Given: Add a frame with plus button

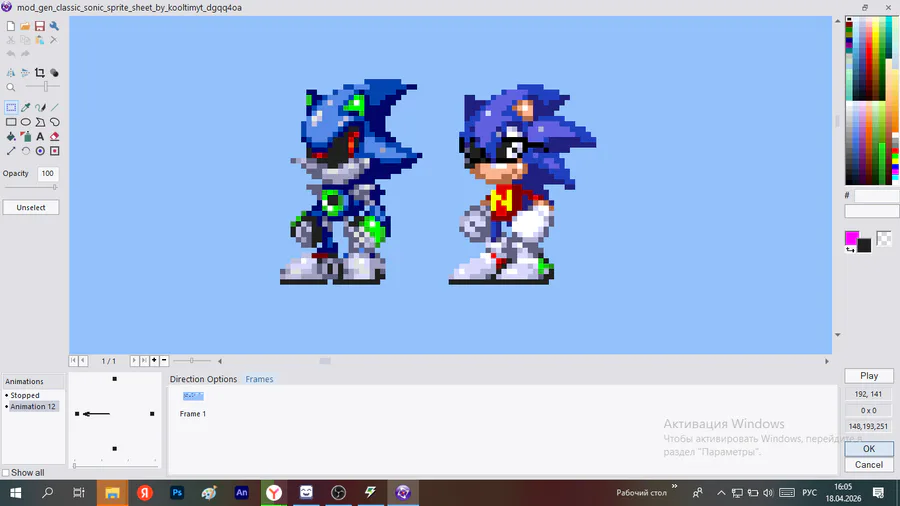Looking at the screenshot, I should click(x=154, y=360).
